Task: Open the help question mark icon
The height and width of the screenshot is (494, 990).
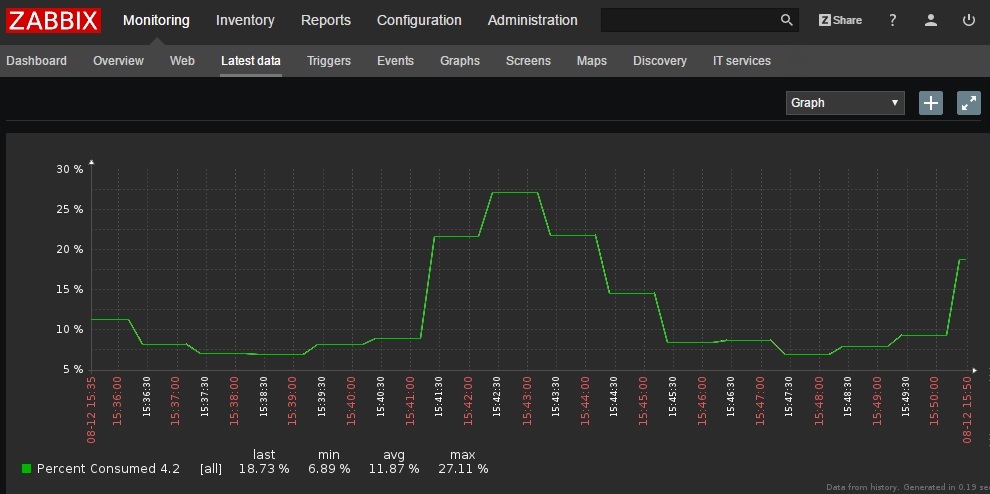Action: [x=892, y=20]
